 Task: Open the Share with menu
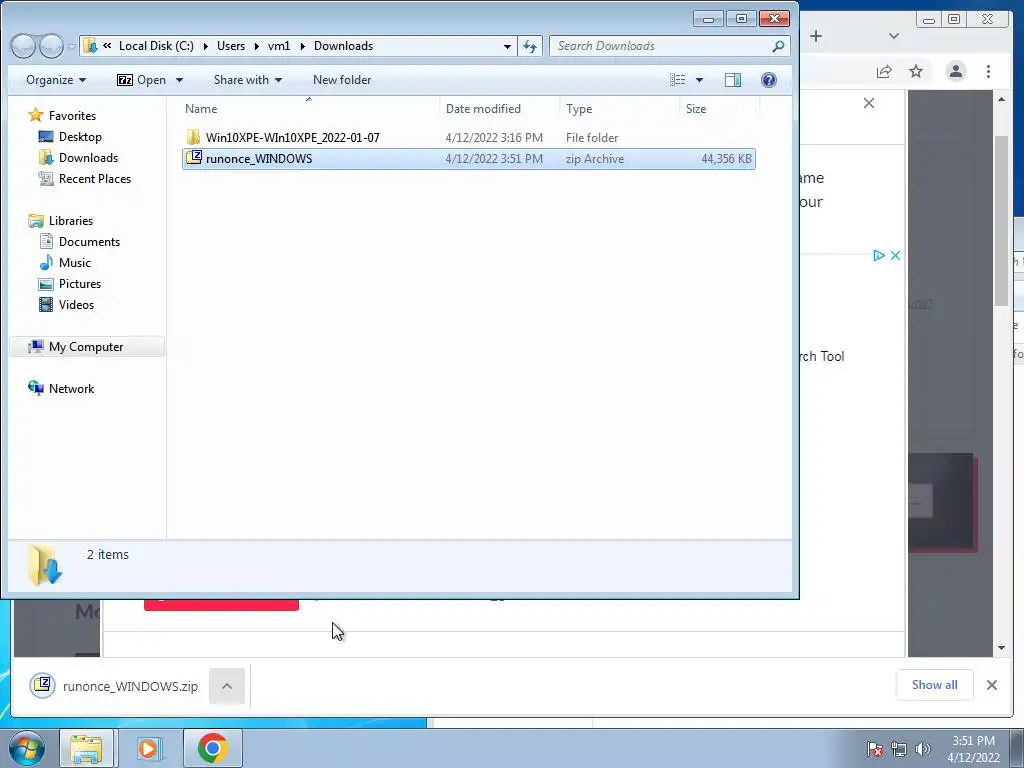click(248, 80)
